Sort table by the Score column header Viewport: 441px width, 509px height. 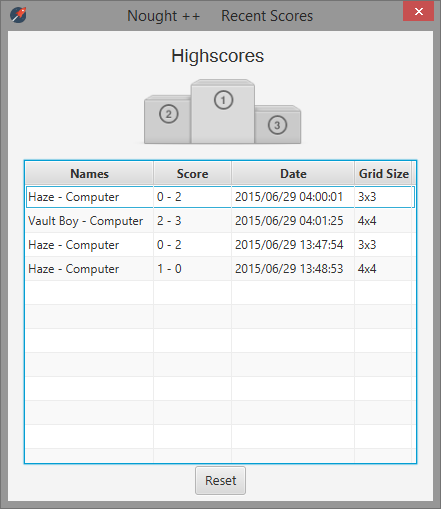(x=192, y=173)
